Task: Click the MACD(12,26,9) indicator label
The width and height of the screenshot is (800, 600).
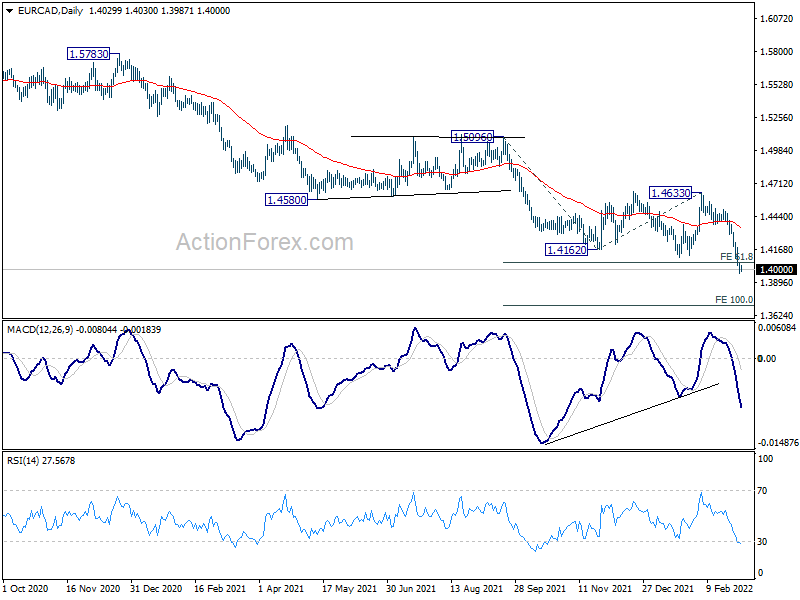Action: 40,330
